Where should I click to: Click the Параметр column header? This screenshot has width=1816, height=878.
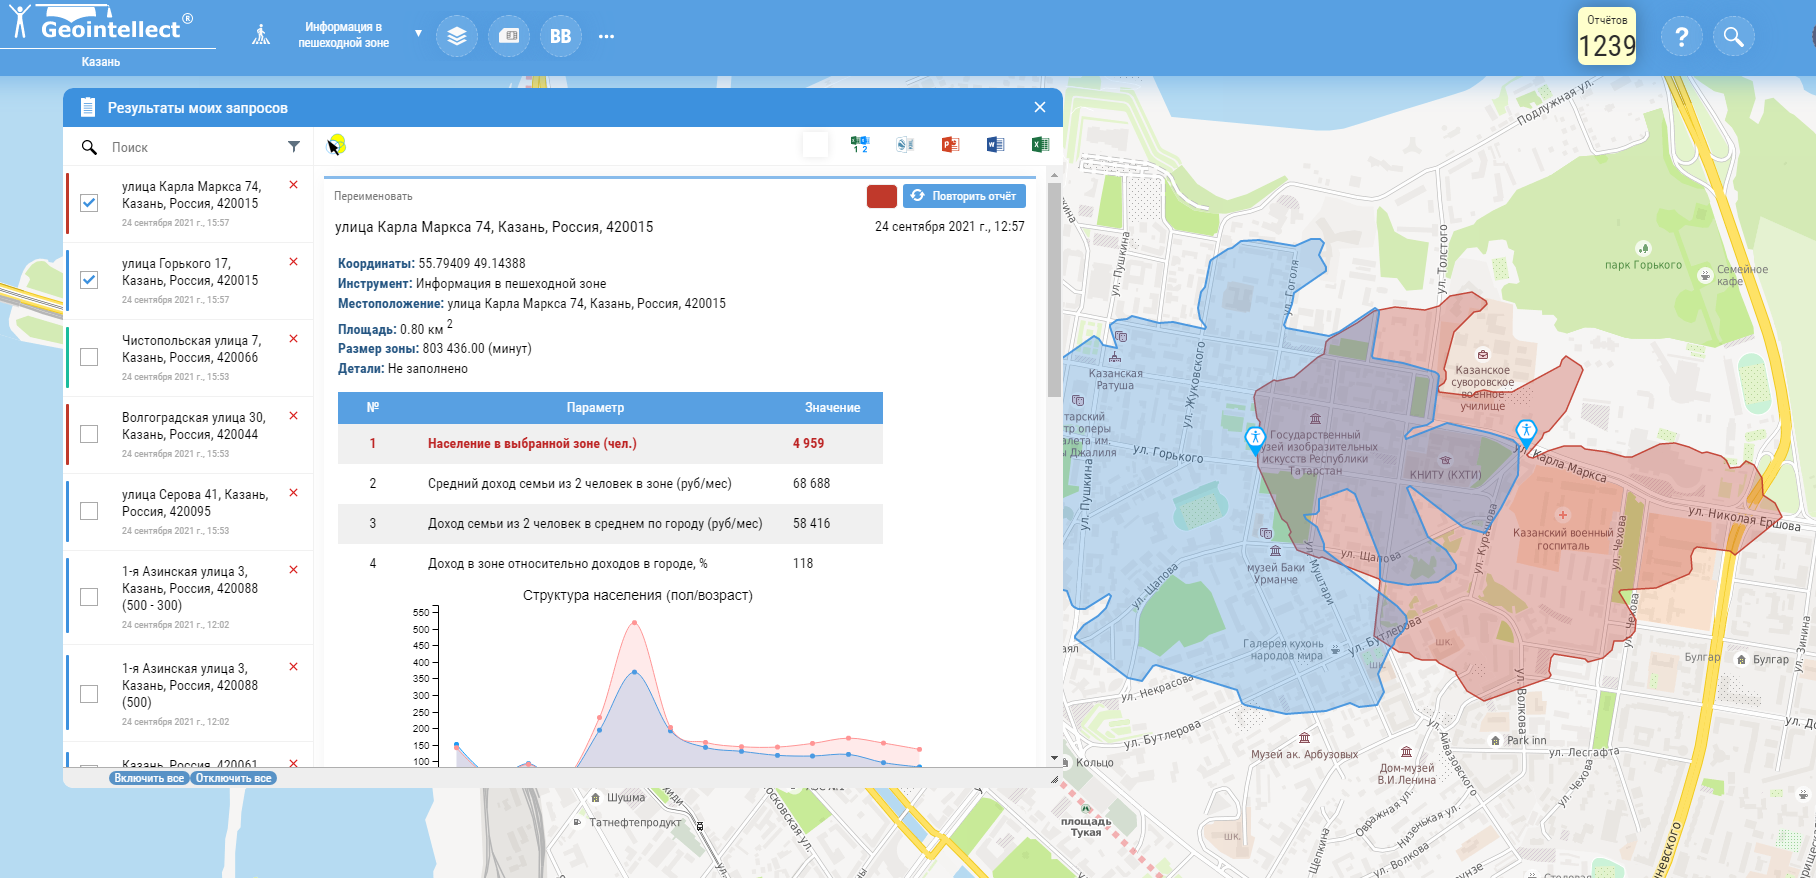595,408
